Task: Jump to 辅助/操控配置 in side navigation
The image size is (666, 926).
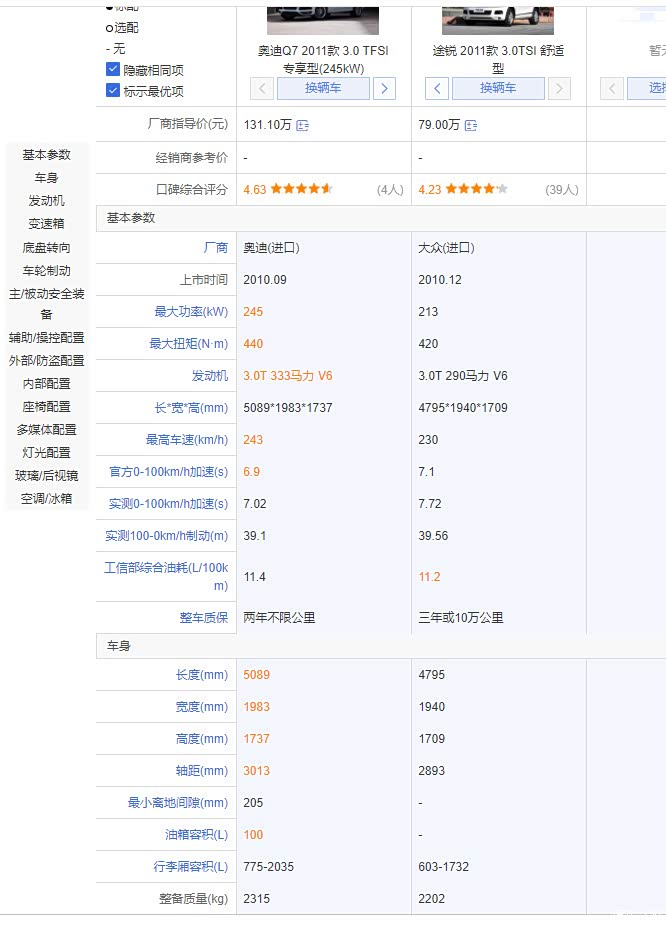Action: [x=47, y=338]
